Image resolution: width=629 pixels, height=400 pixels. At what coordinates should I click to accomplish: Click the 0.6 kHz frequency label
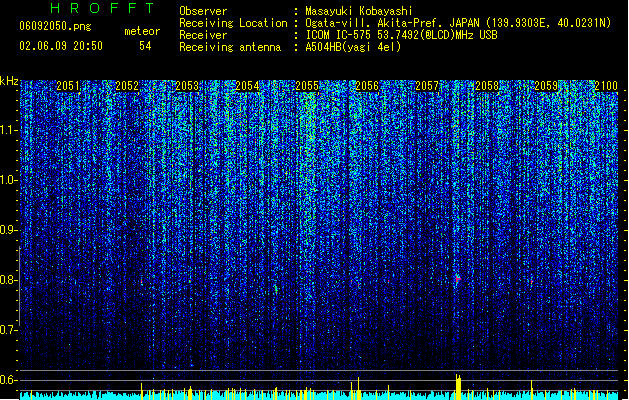tap(8, 380)
